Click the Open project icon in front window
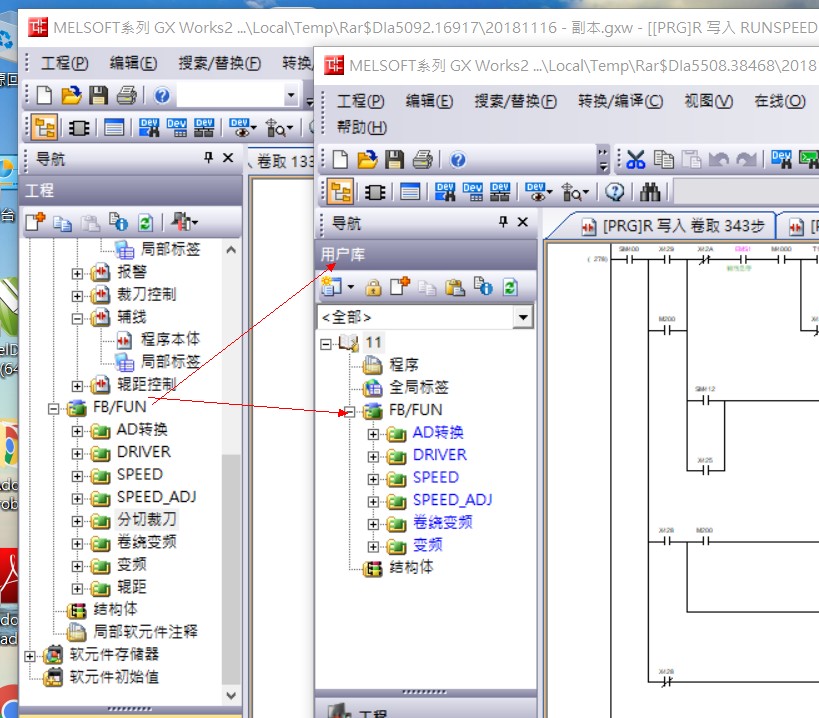Screen dimensions: 819x718 [x=367, y=160]
